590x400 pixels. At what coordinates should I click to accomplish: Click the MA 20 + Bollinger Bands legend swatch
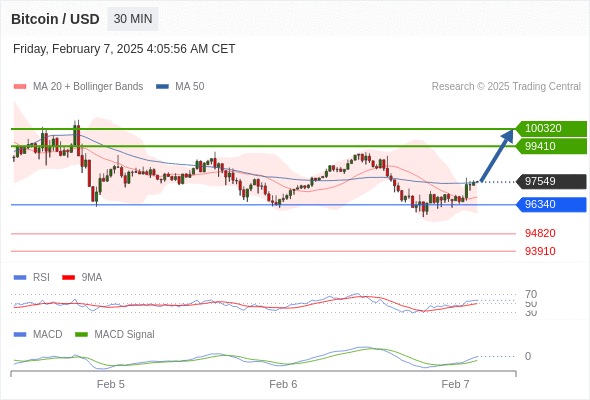point(20,87)
